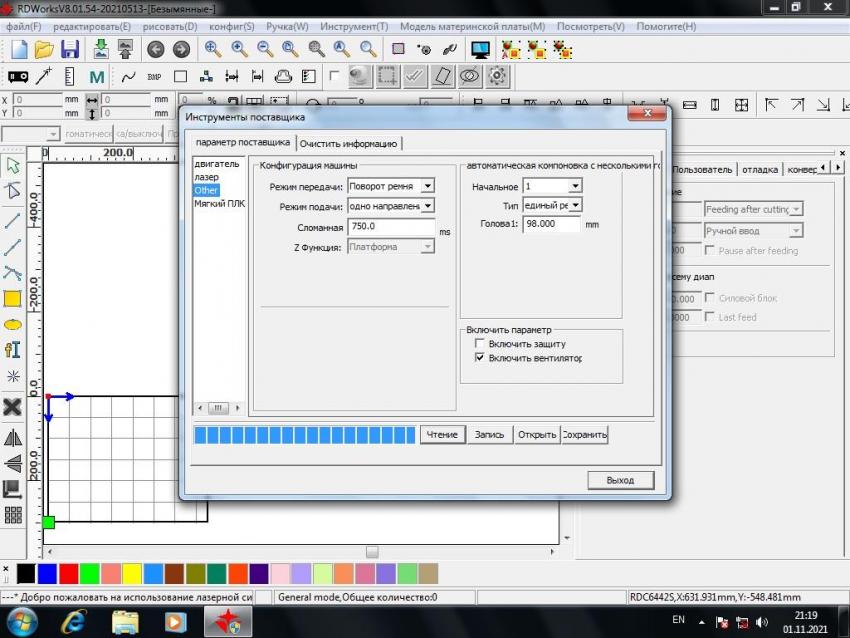Viewport: 850px width, 638px height.
Task: Switch to the 'Очистить информацию' tab
Action: pyautogui.click(x=349, y=144)
